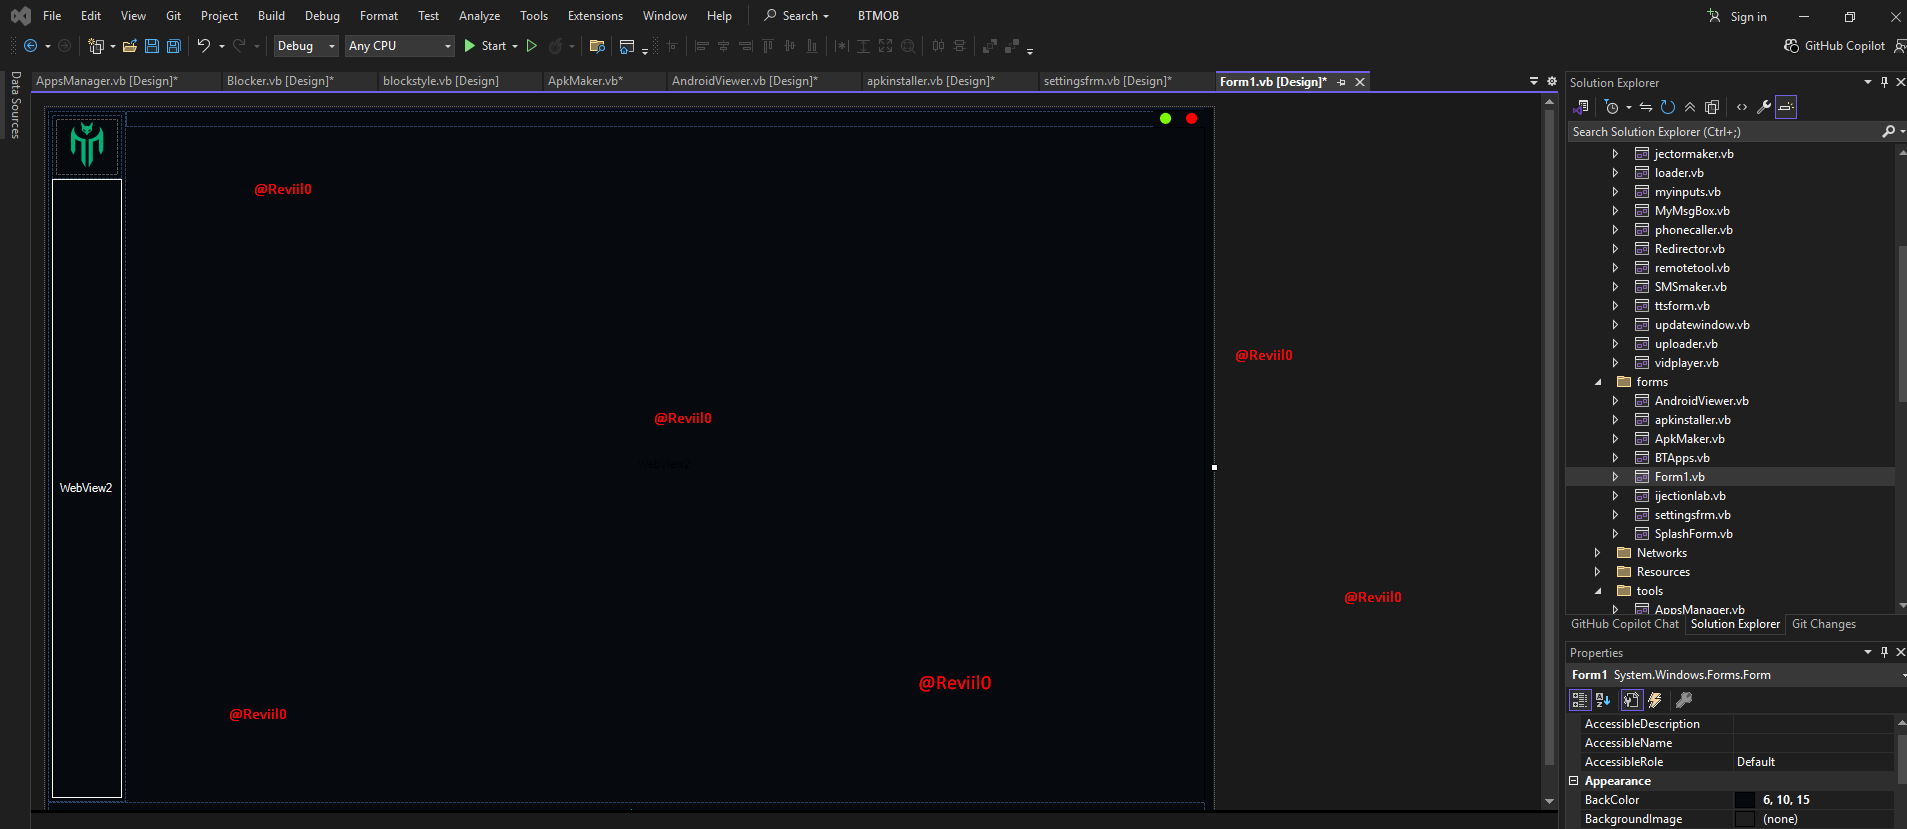Undo the last action with Undo arrow
Image resolution: width=1907 pixels, height=829 pixels.
coord(203,46)
